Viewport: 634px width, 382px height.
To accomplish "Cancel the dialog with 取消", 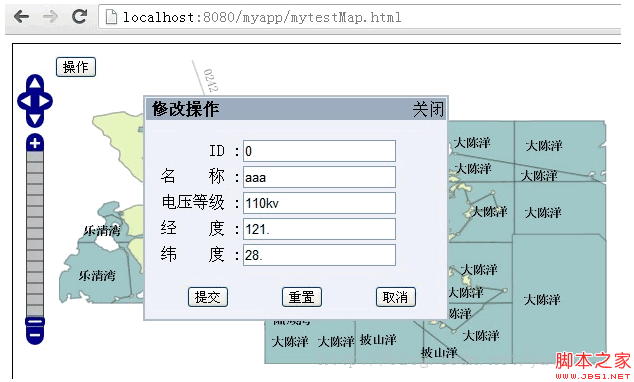I will [395, 297].
